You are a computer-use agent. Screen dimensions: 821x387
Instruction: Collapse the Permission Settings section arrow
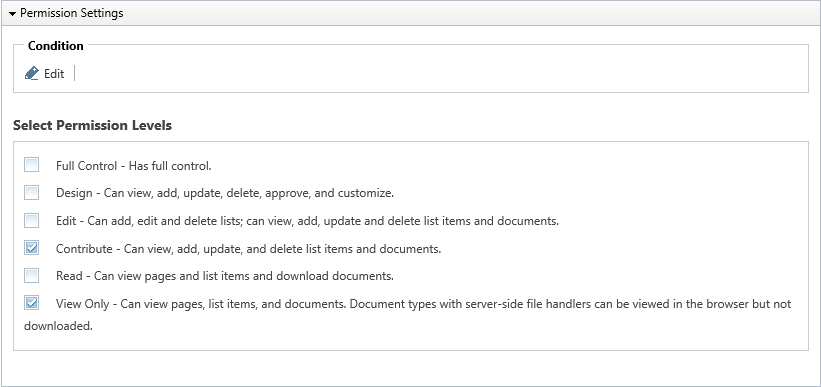(x=13, y=14)
